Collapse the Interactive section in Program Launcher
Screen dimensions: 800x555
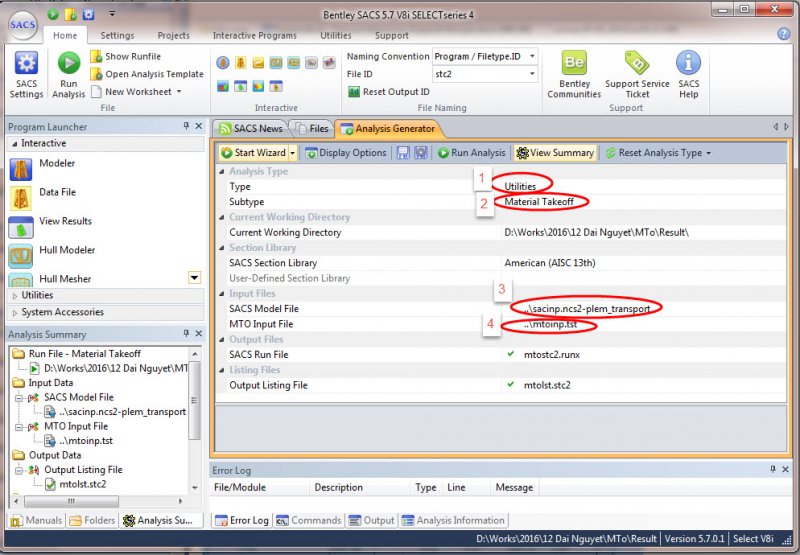coord(14,143)
